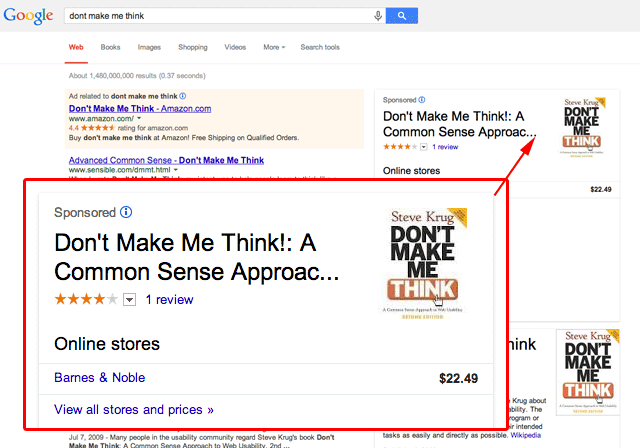Expand enlarged rating dropdown inside the callout
640x448 pixels.
point(129,300)
